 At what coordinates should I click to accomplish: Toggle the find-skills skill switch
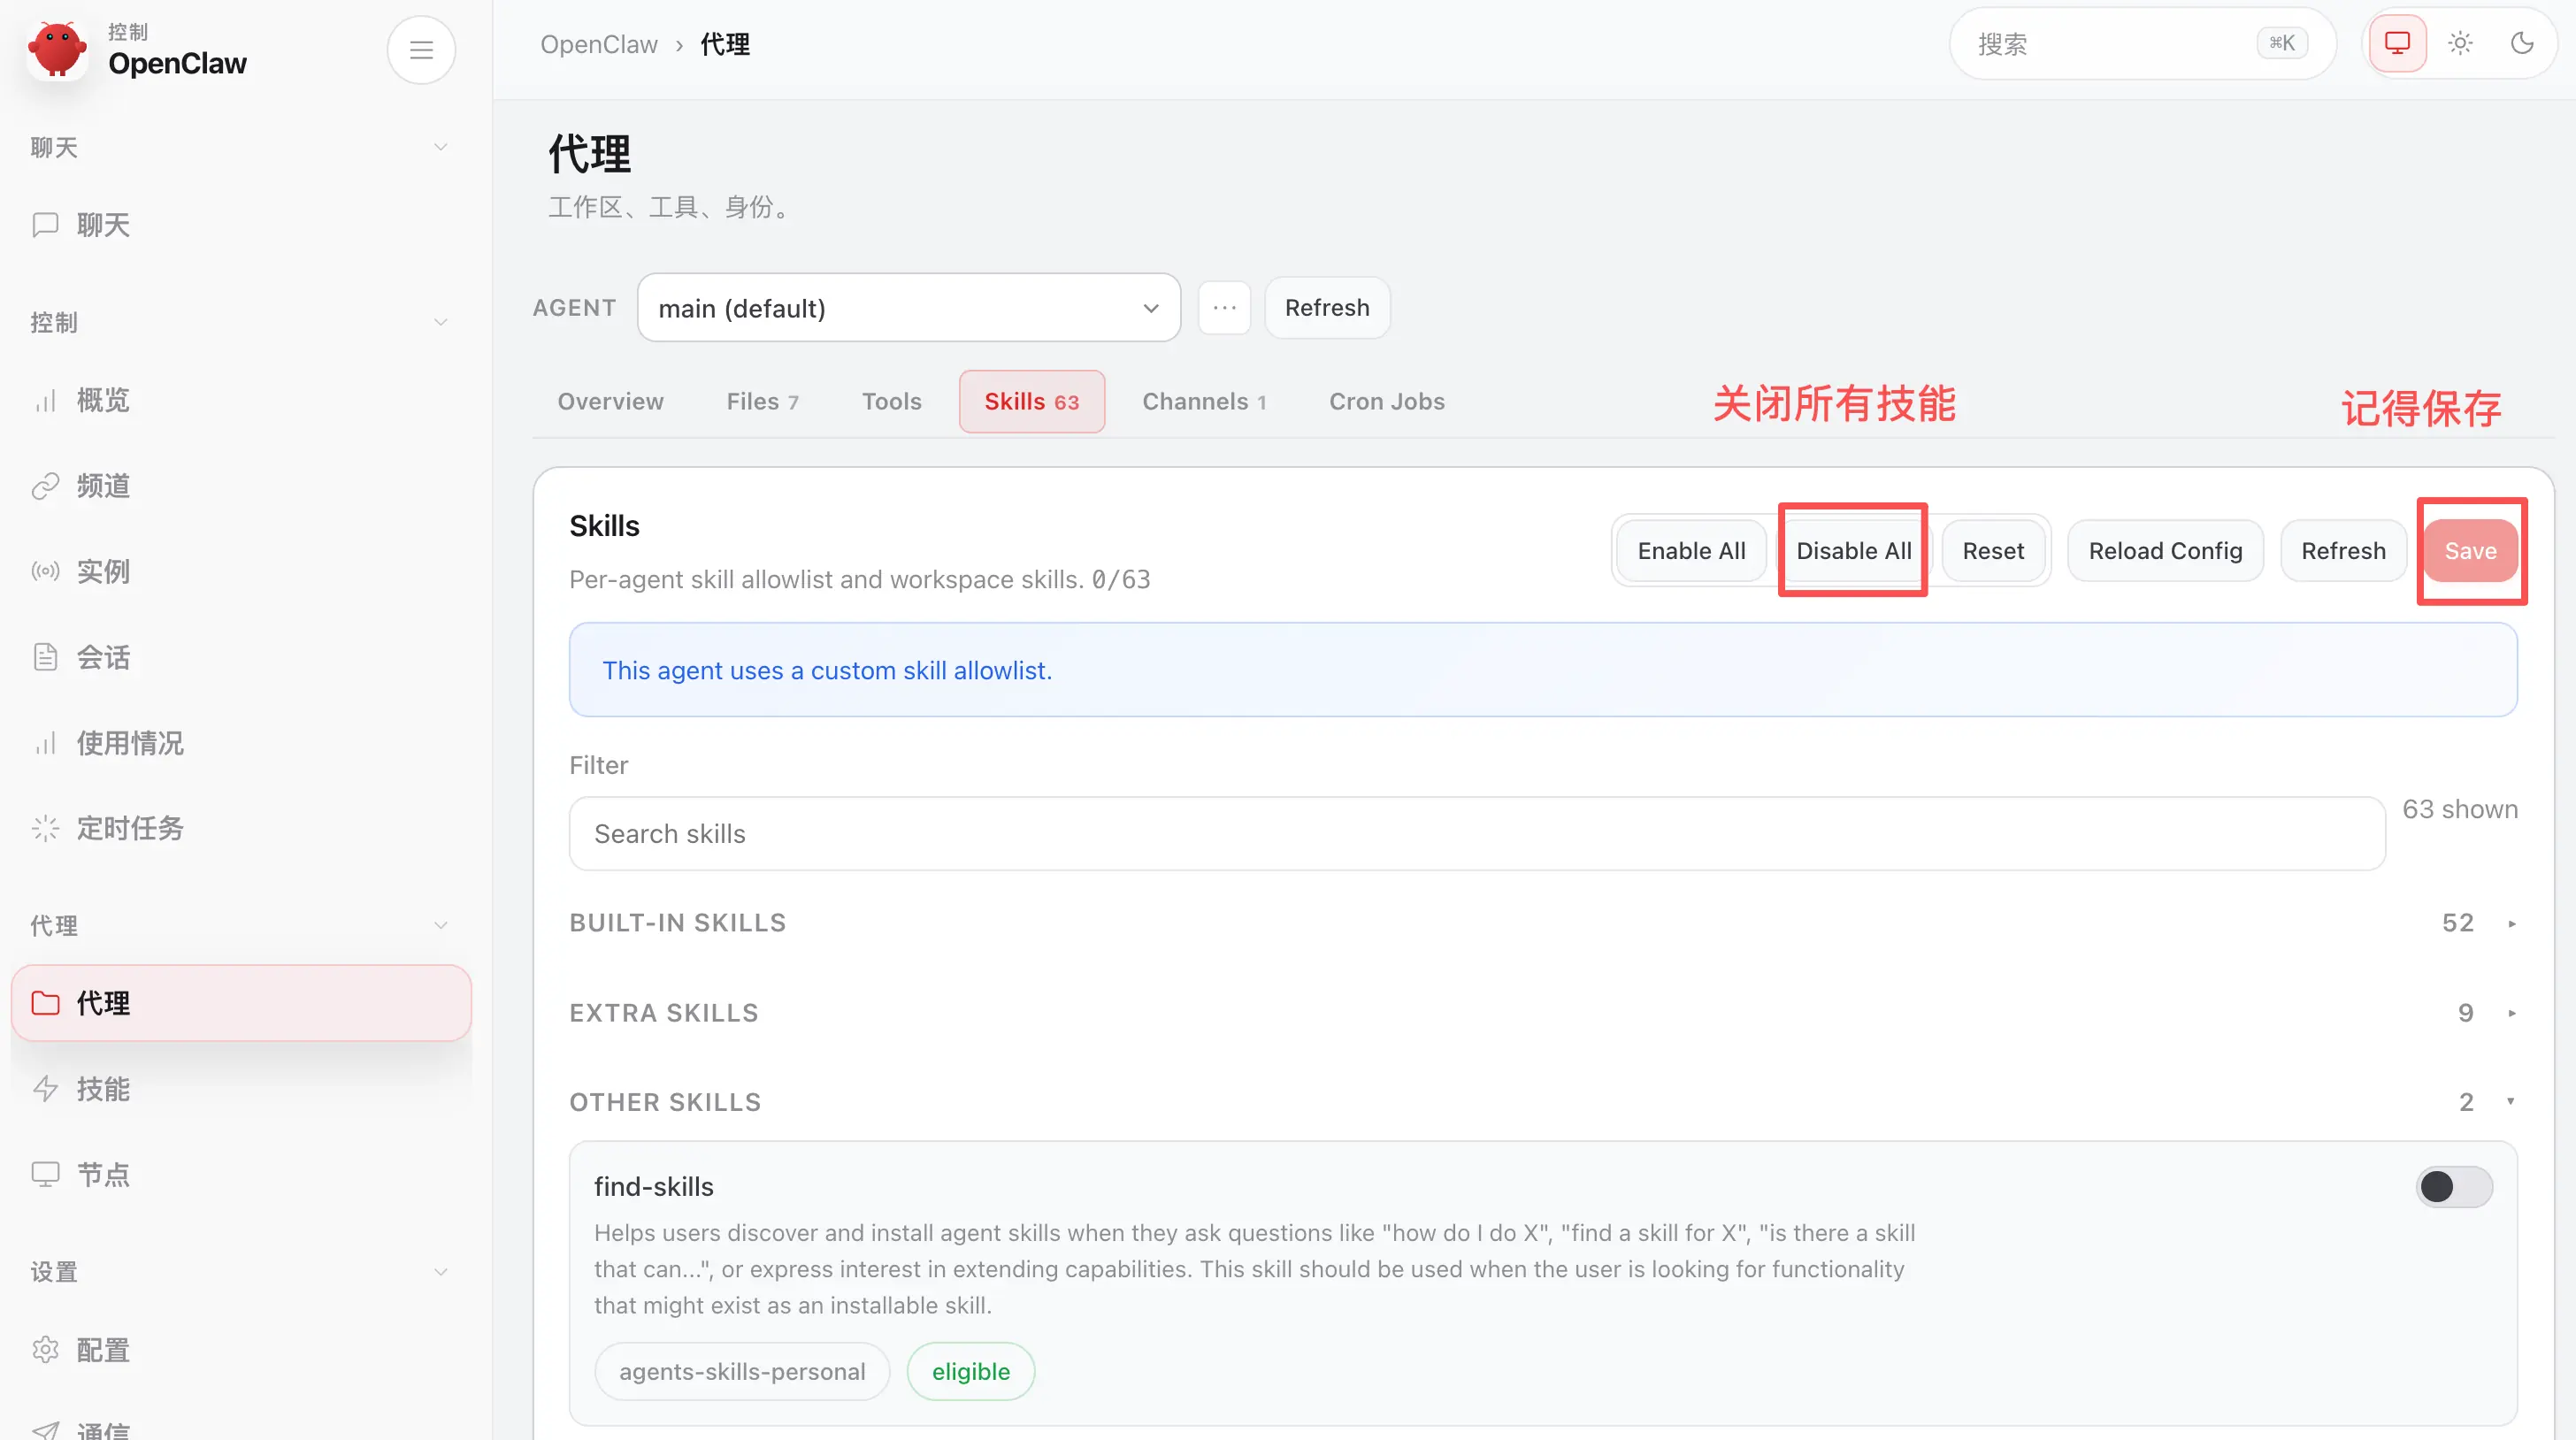[x=2453, y=1186]
